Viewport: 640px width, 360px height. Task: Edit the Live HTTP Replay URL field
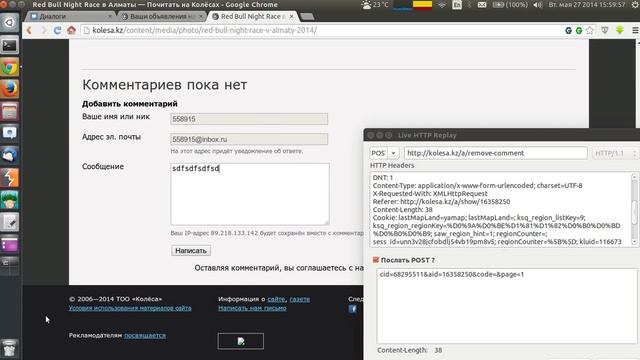[496, 153]
